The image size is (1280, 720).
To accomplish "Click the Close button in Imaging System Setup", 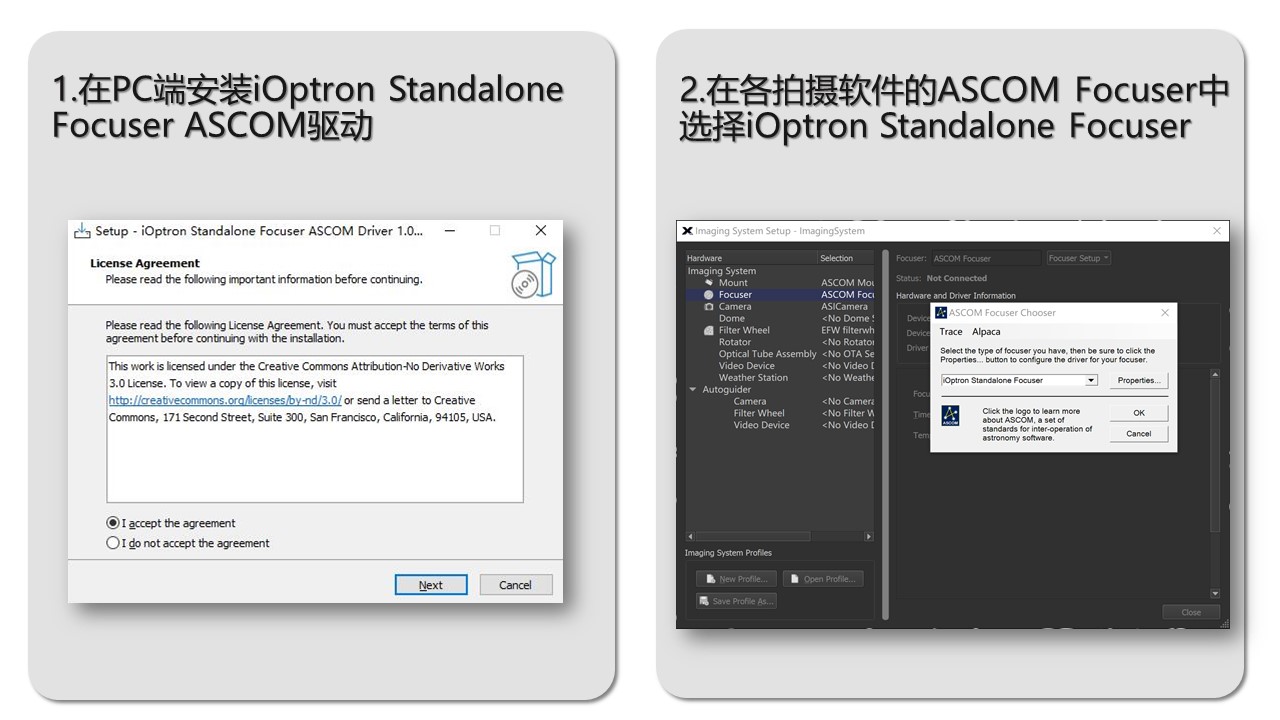I will pyautogui.click(x=1191, y=612).
